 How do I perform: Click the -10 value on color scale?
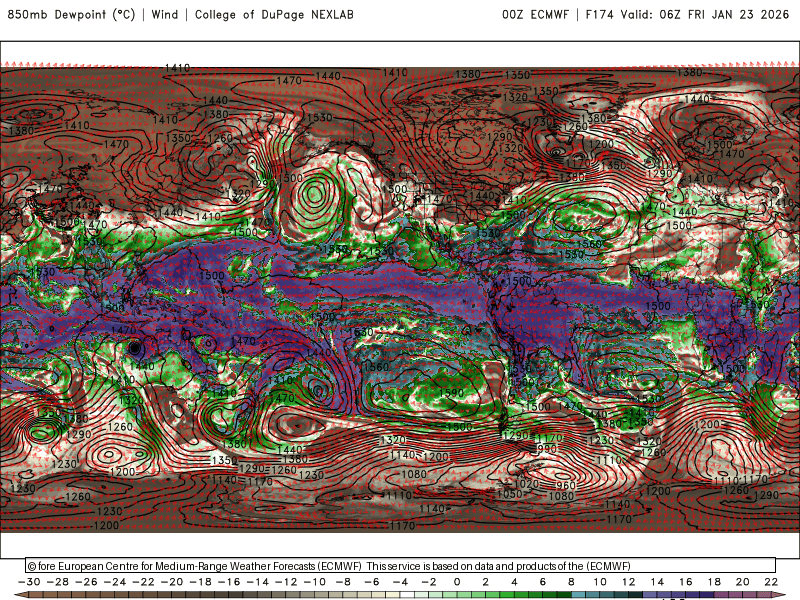[315, 582]
